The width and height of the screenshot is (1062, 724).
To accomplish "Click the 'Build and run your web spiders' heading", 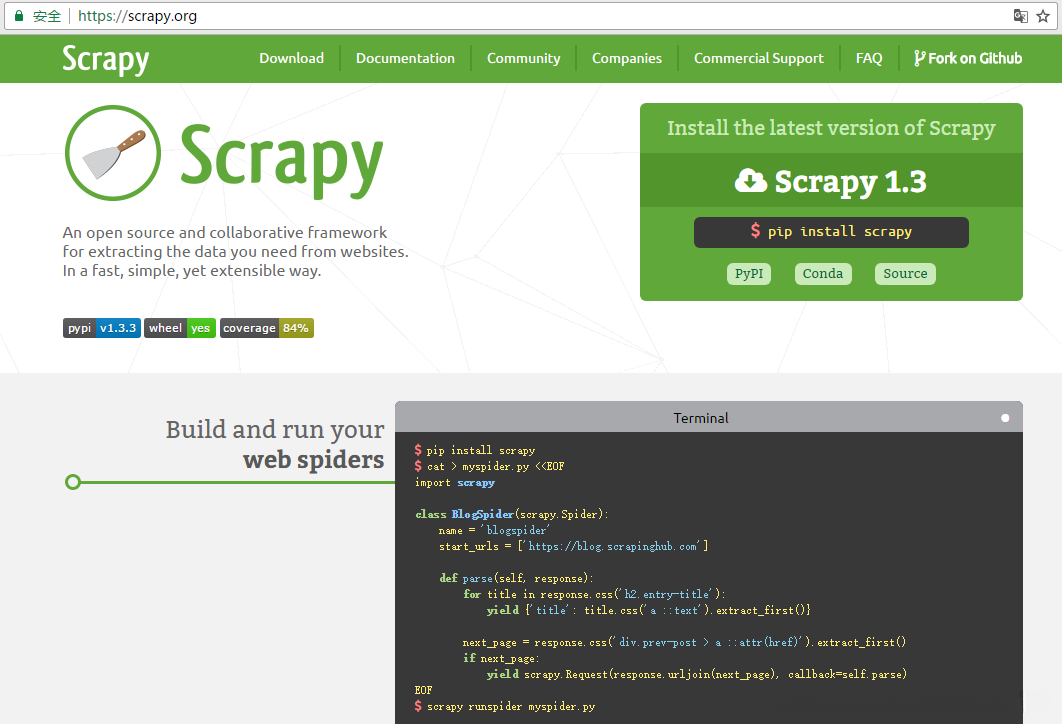I will tap(275, 444).
